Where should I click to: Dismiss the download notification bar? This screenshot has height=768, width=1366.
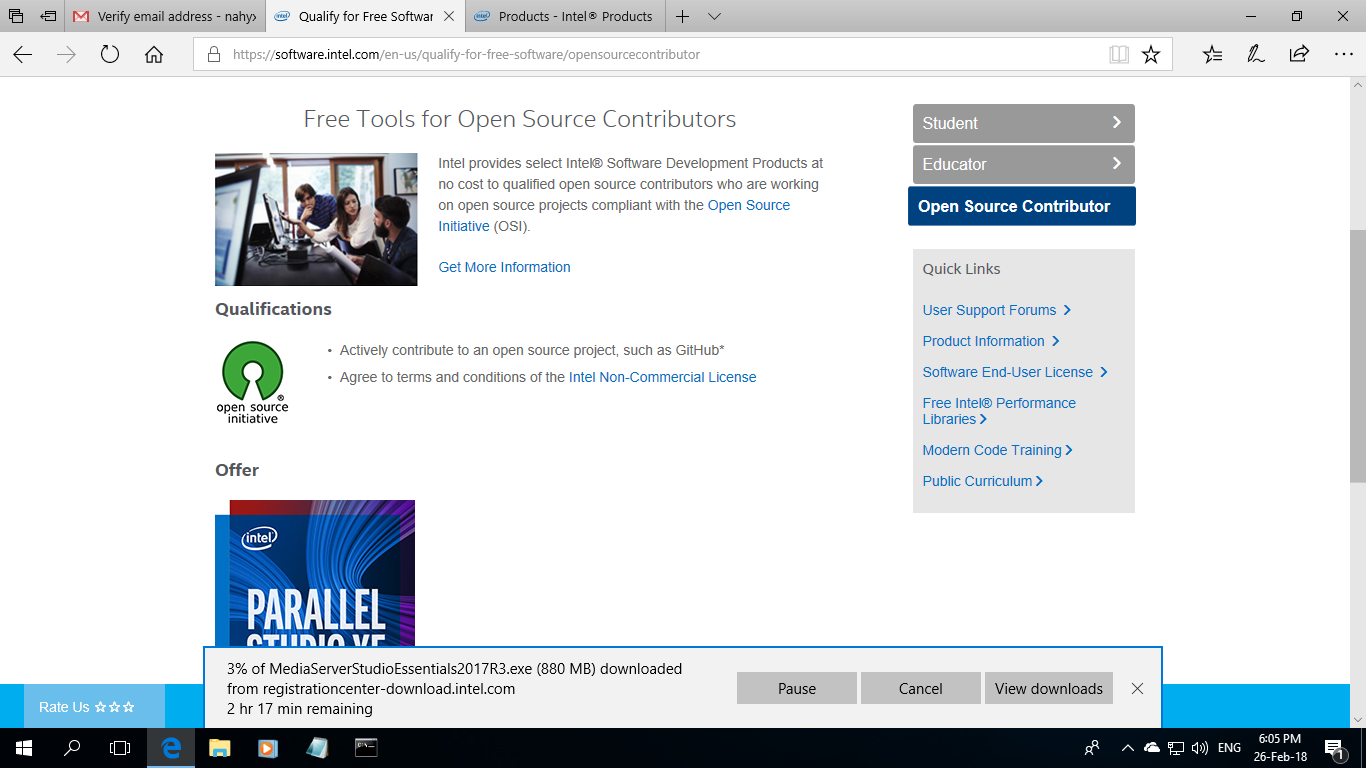click(x=1137, y=688)
